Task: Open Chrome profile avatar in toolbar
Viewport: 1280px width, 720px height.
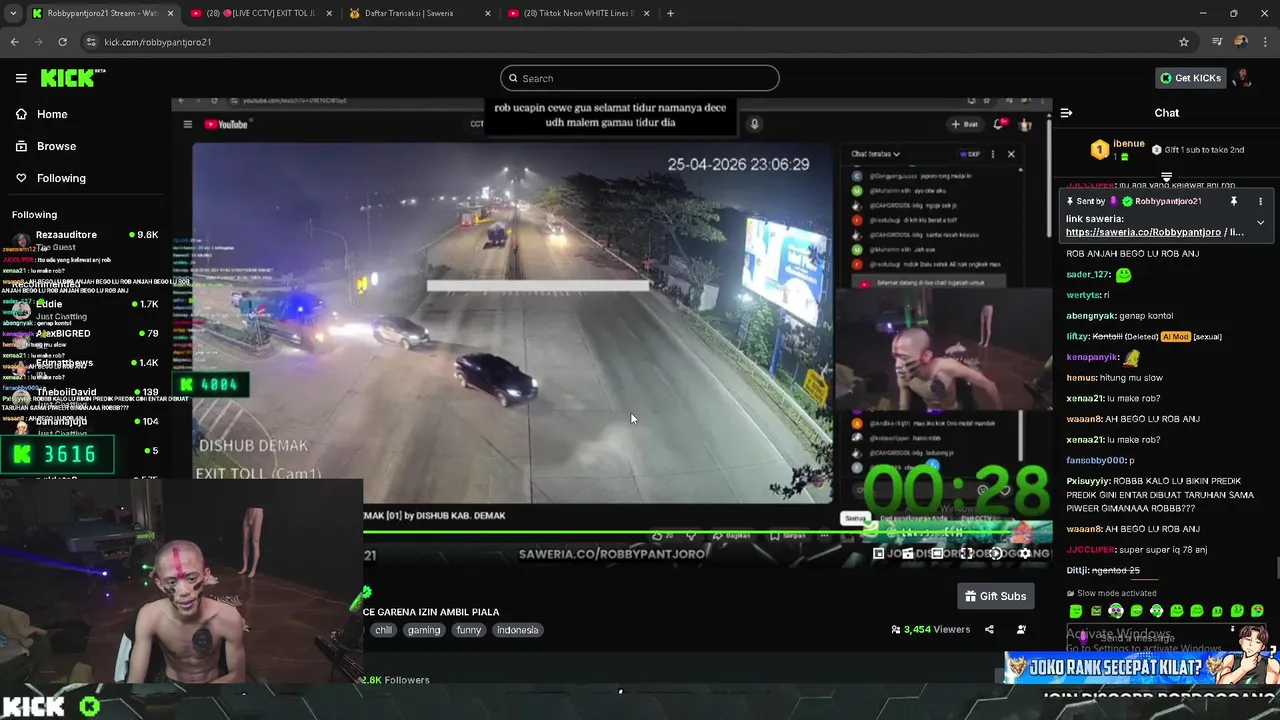Action: click(x=1241, y=42)
